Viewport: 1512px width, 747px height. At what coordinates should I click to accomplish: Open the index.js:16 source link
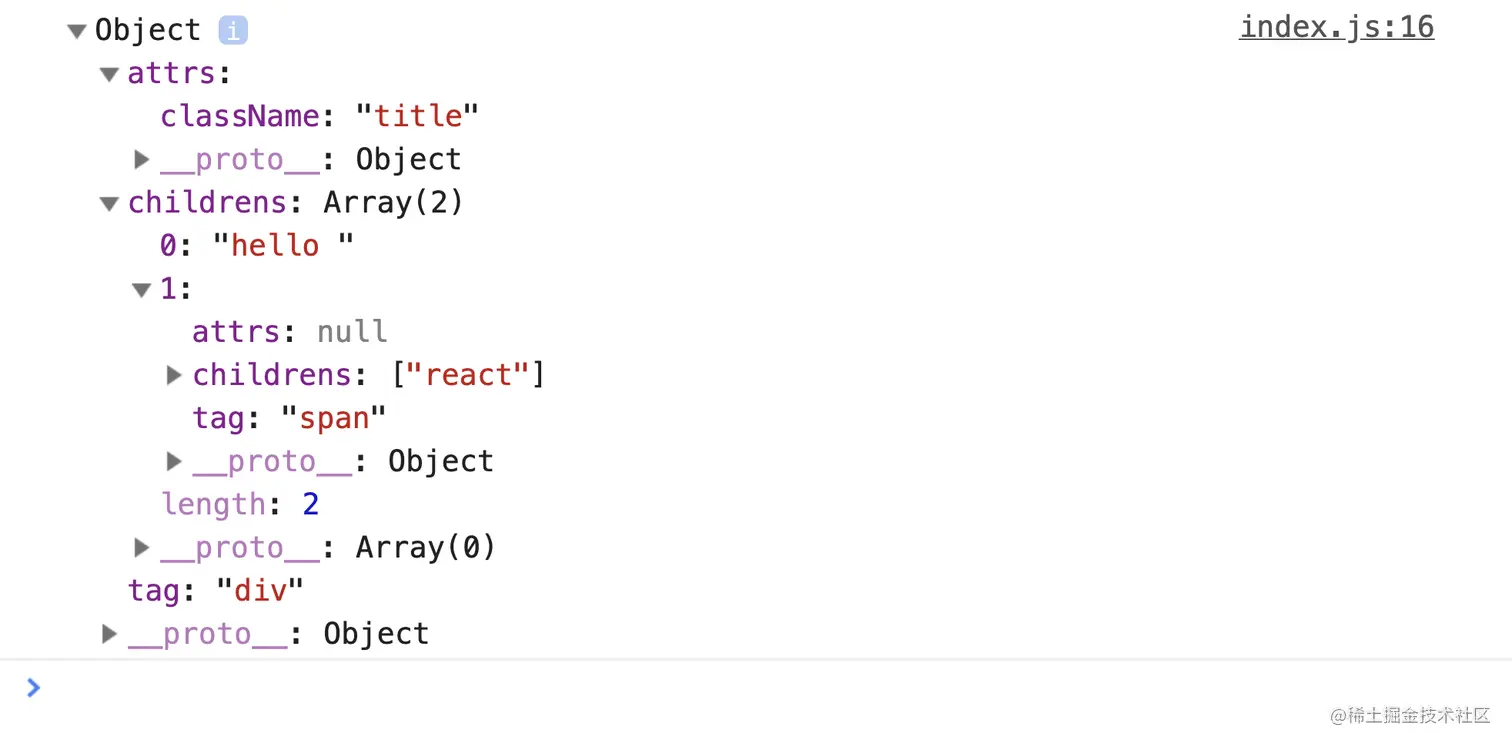pyautogui.click(x=1336, y=27)
